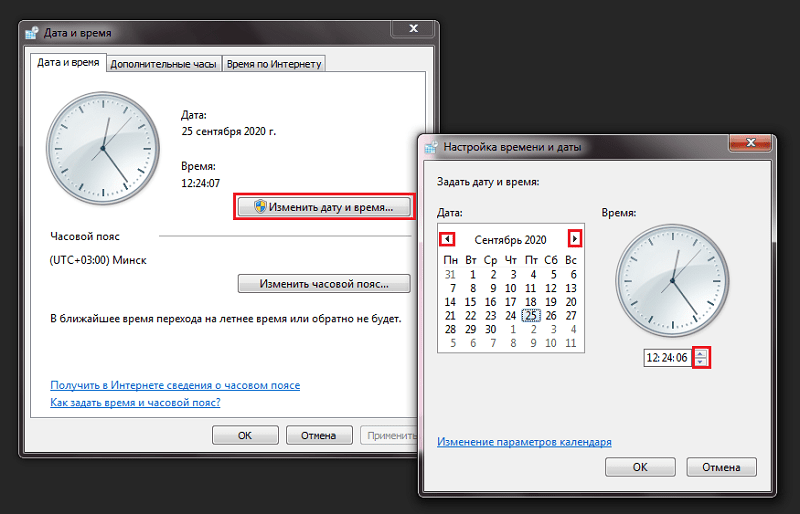Go to next month in calendar

click(574, 238)
